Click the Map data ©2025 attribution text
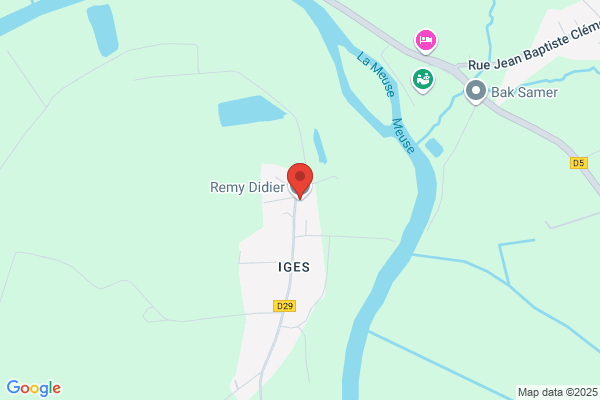 coord(558,392)
